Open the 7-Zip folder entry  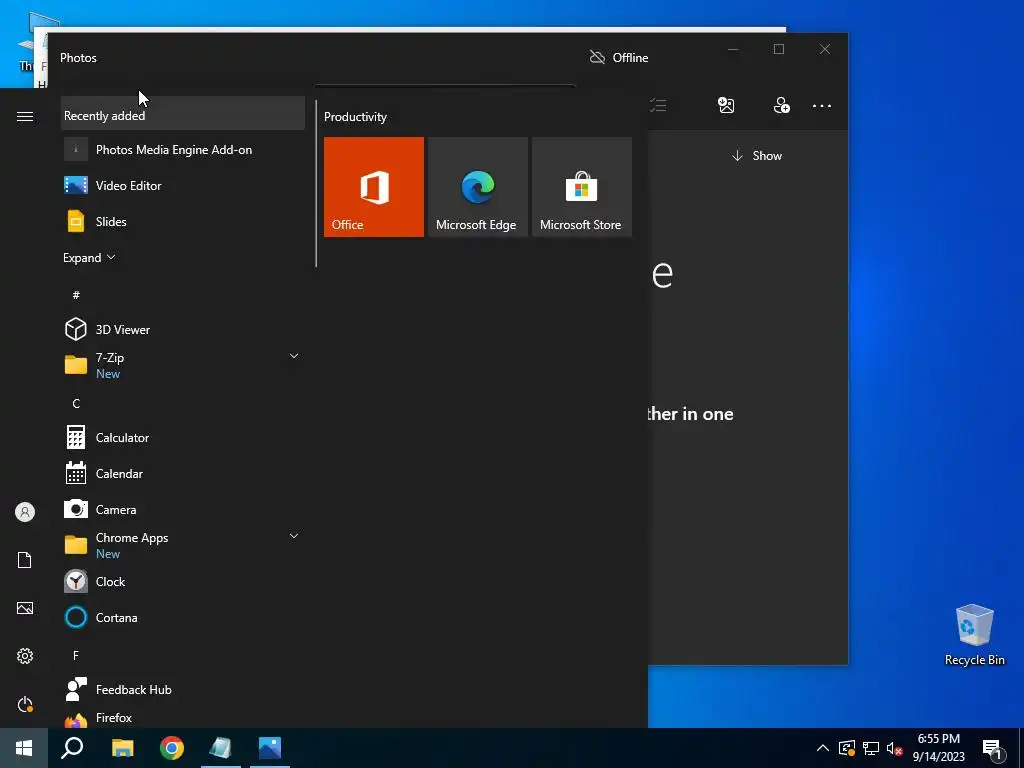[183, 365]
